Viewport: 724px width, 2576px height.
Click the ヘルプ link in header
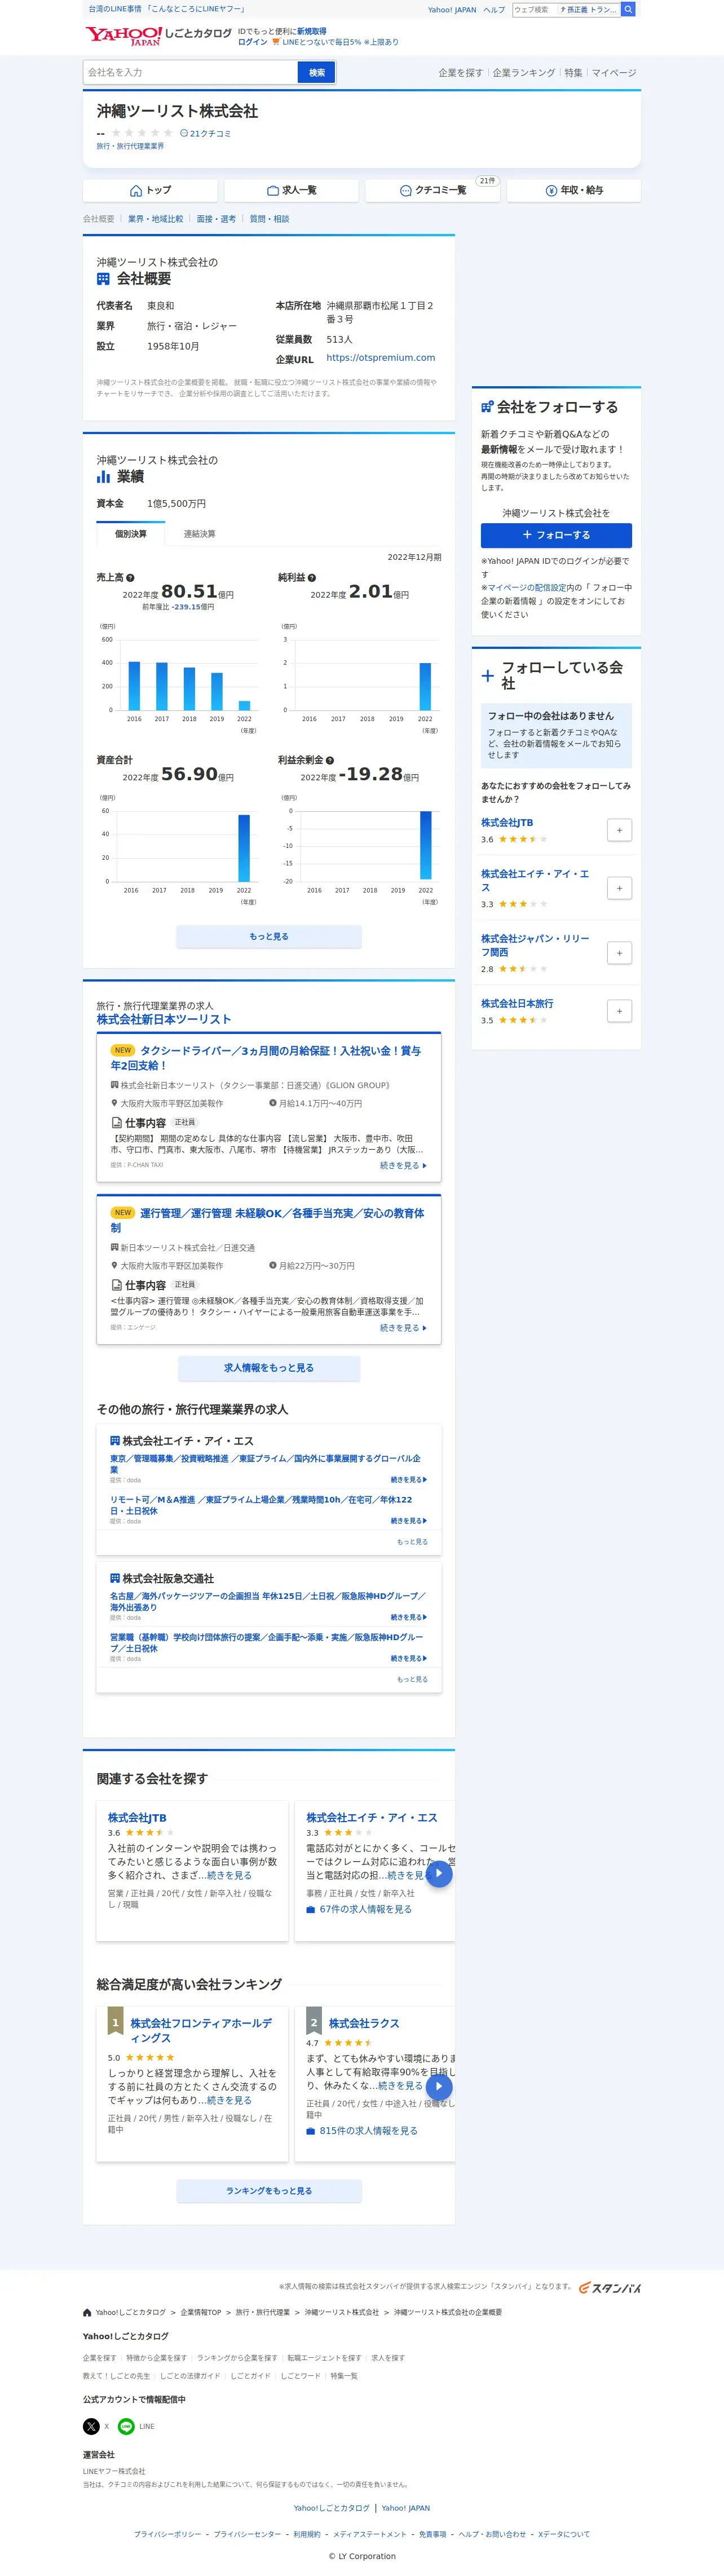point(494,10)
